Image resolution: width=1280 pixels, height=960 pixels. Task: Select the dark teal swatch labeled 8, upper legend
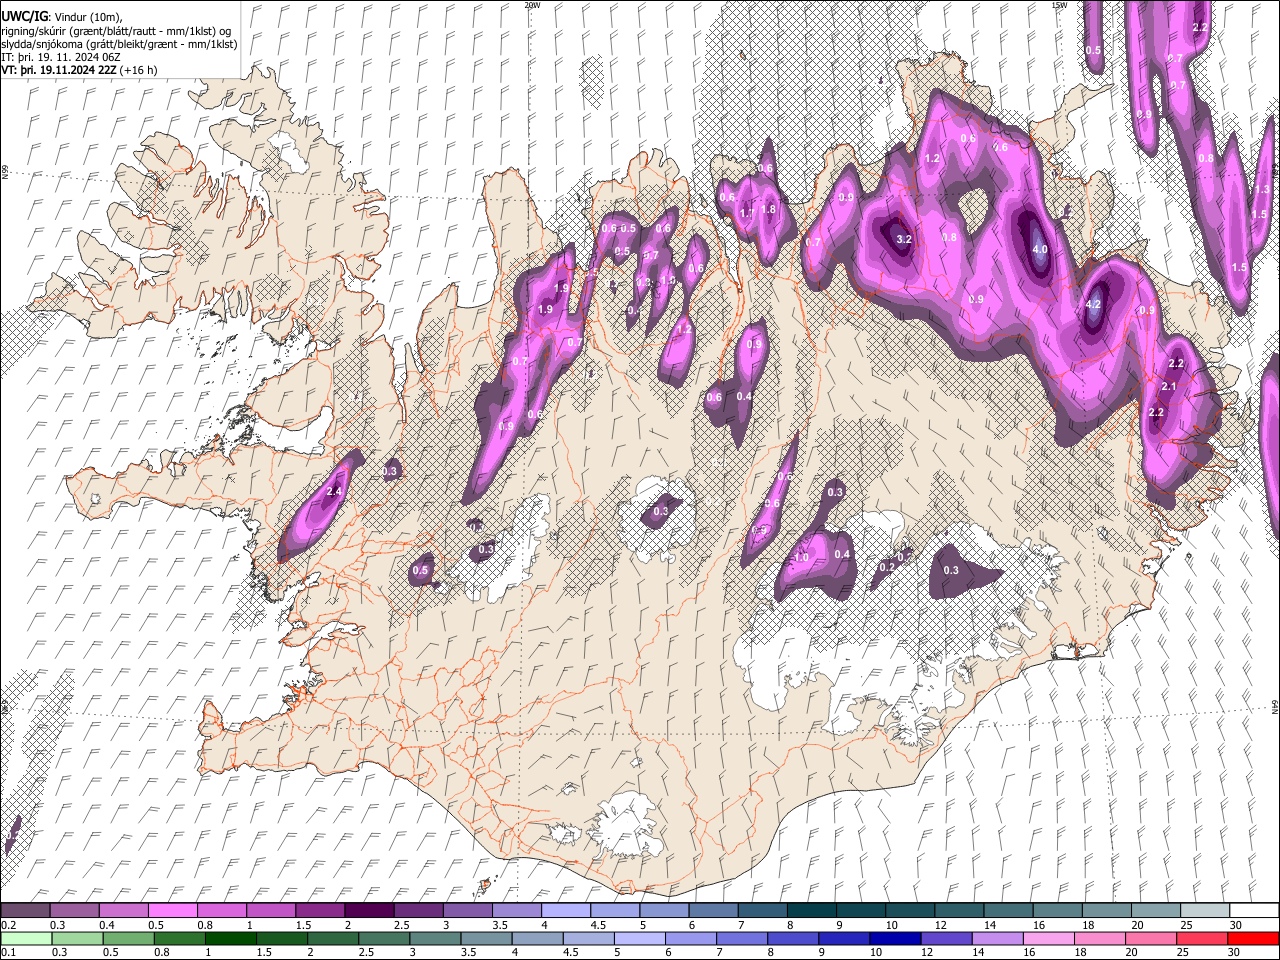pyautogui.click(x=812, y=910)
